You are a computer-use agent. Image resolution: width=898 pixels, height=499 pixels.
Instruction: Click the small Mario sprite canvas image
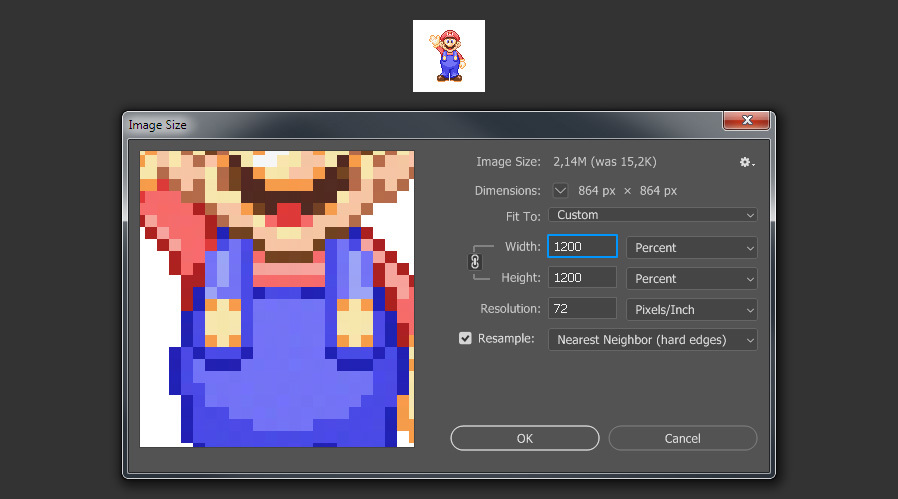[x=449, y=56]
